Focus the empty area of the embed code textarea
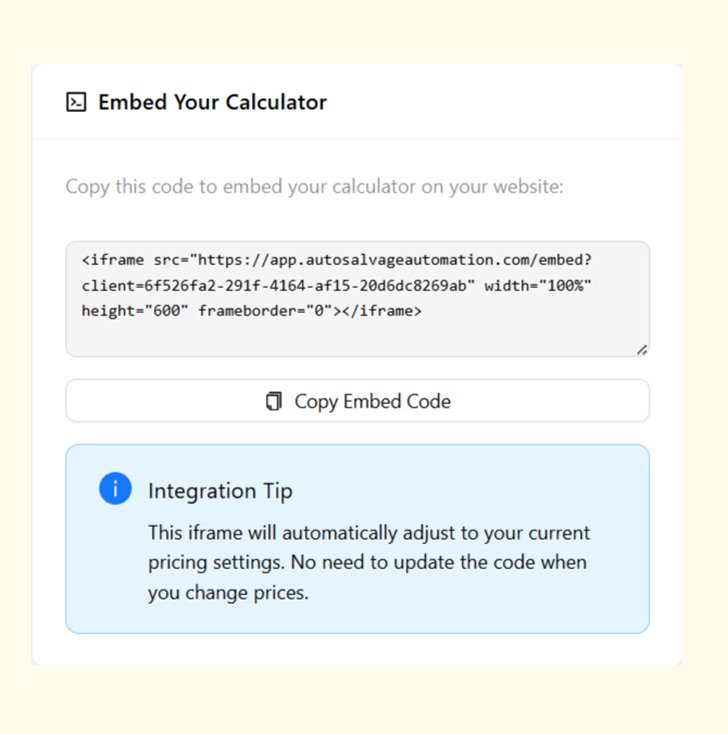728x734 pixels. coord(357,337)
